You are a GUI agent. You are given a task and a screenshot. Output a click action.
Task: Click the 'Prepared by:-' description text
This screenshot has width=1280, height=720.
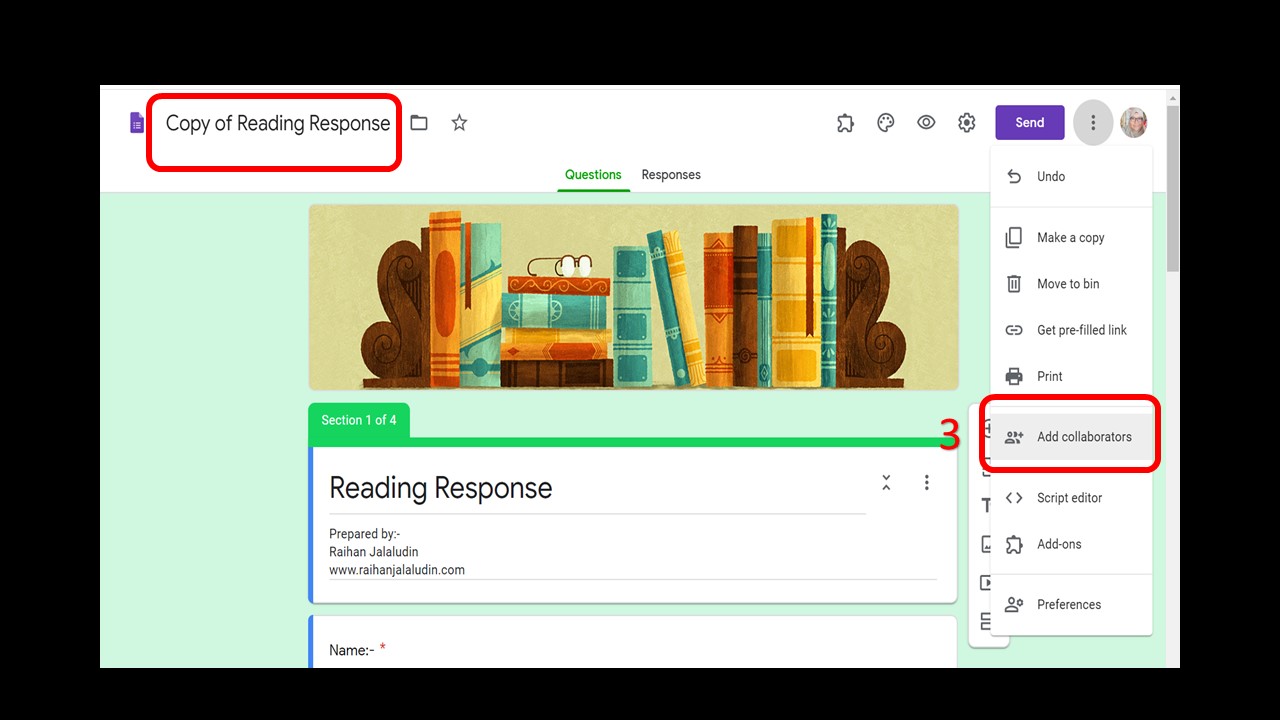coord(365,534)
